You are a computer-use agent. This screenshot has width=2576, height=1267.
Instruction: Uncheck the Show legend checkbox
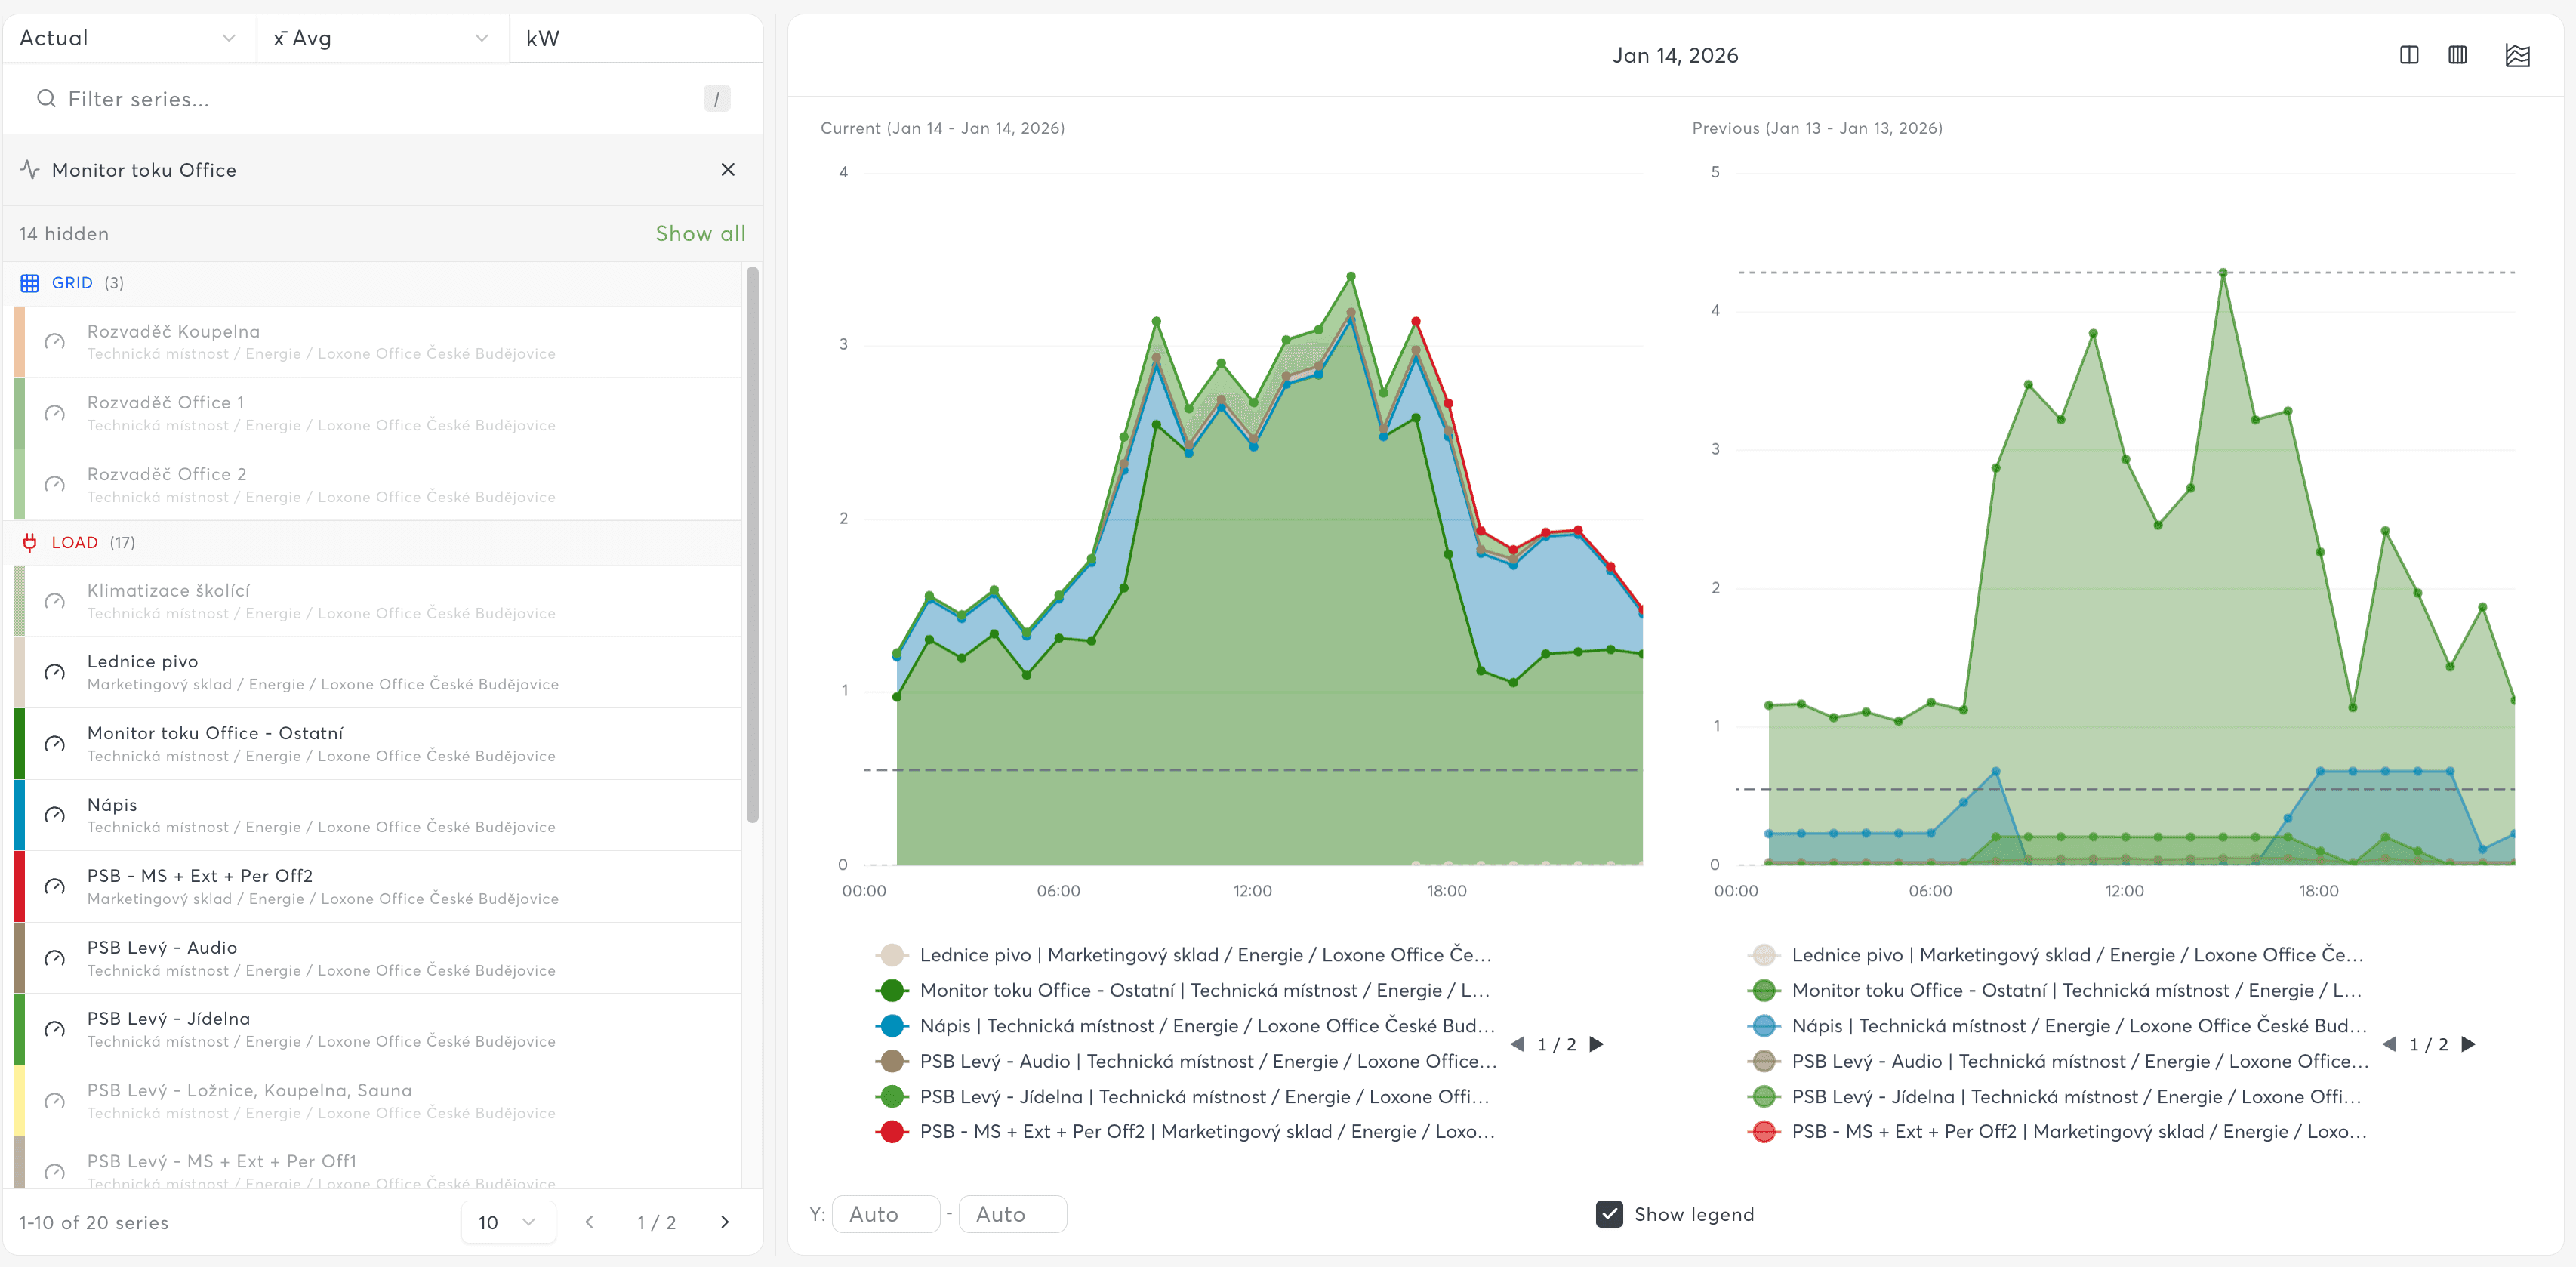1609,1214
